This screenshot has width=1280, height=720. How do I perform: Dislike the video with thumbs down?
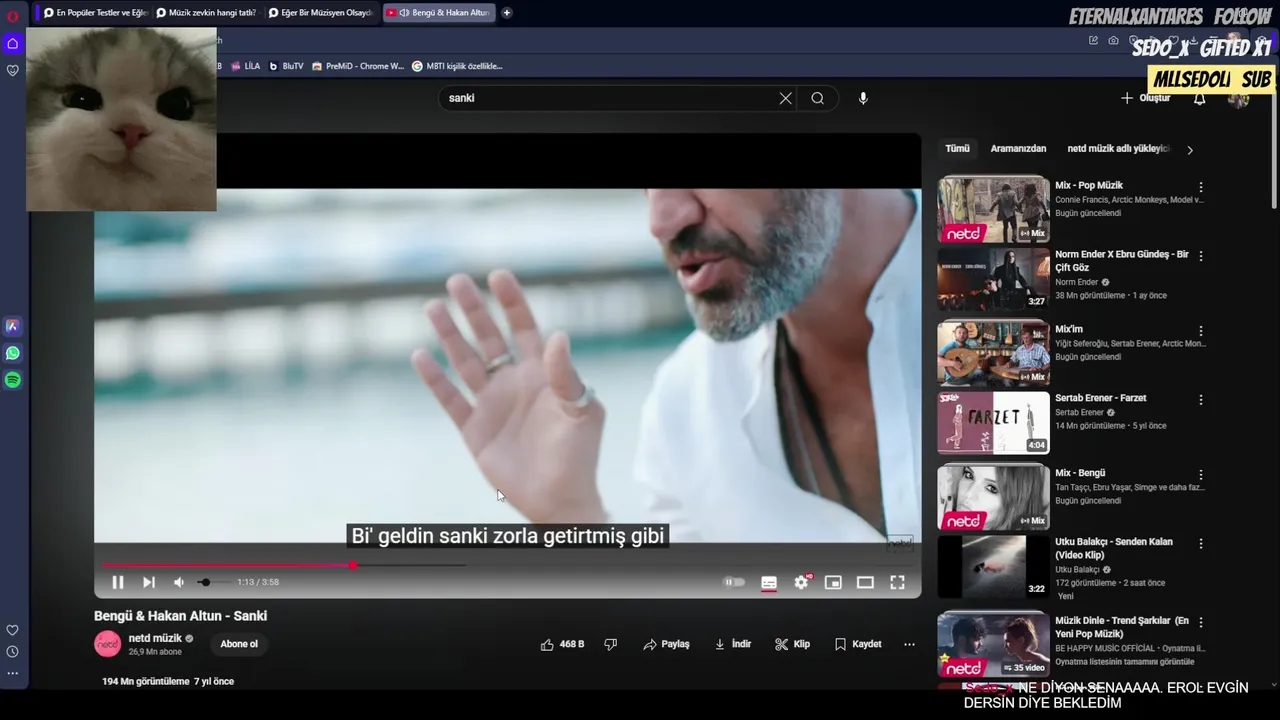tap(611, 644)
